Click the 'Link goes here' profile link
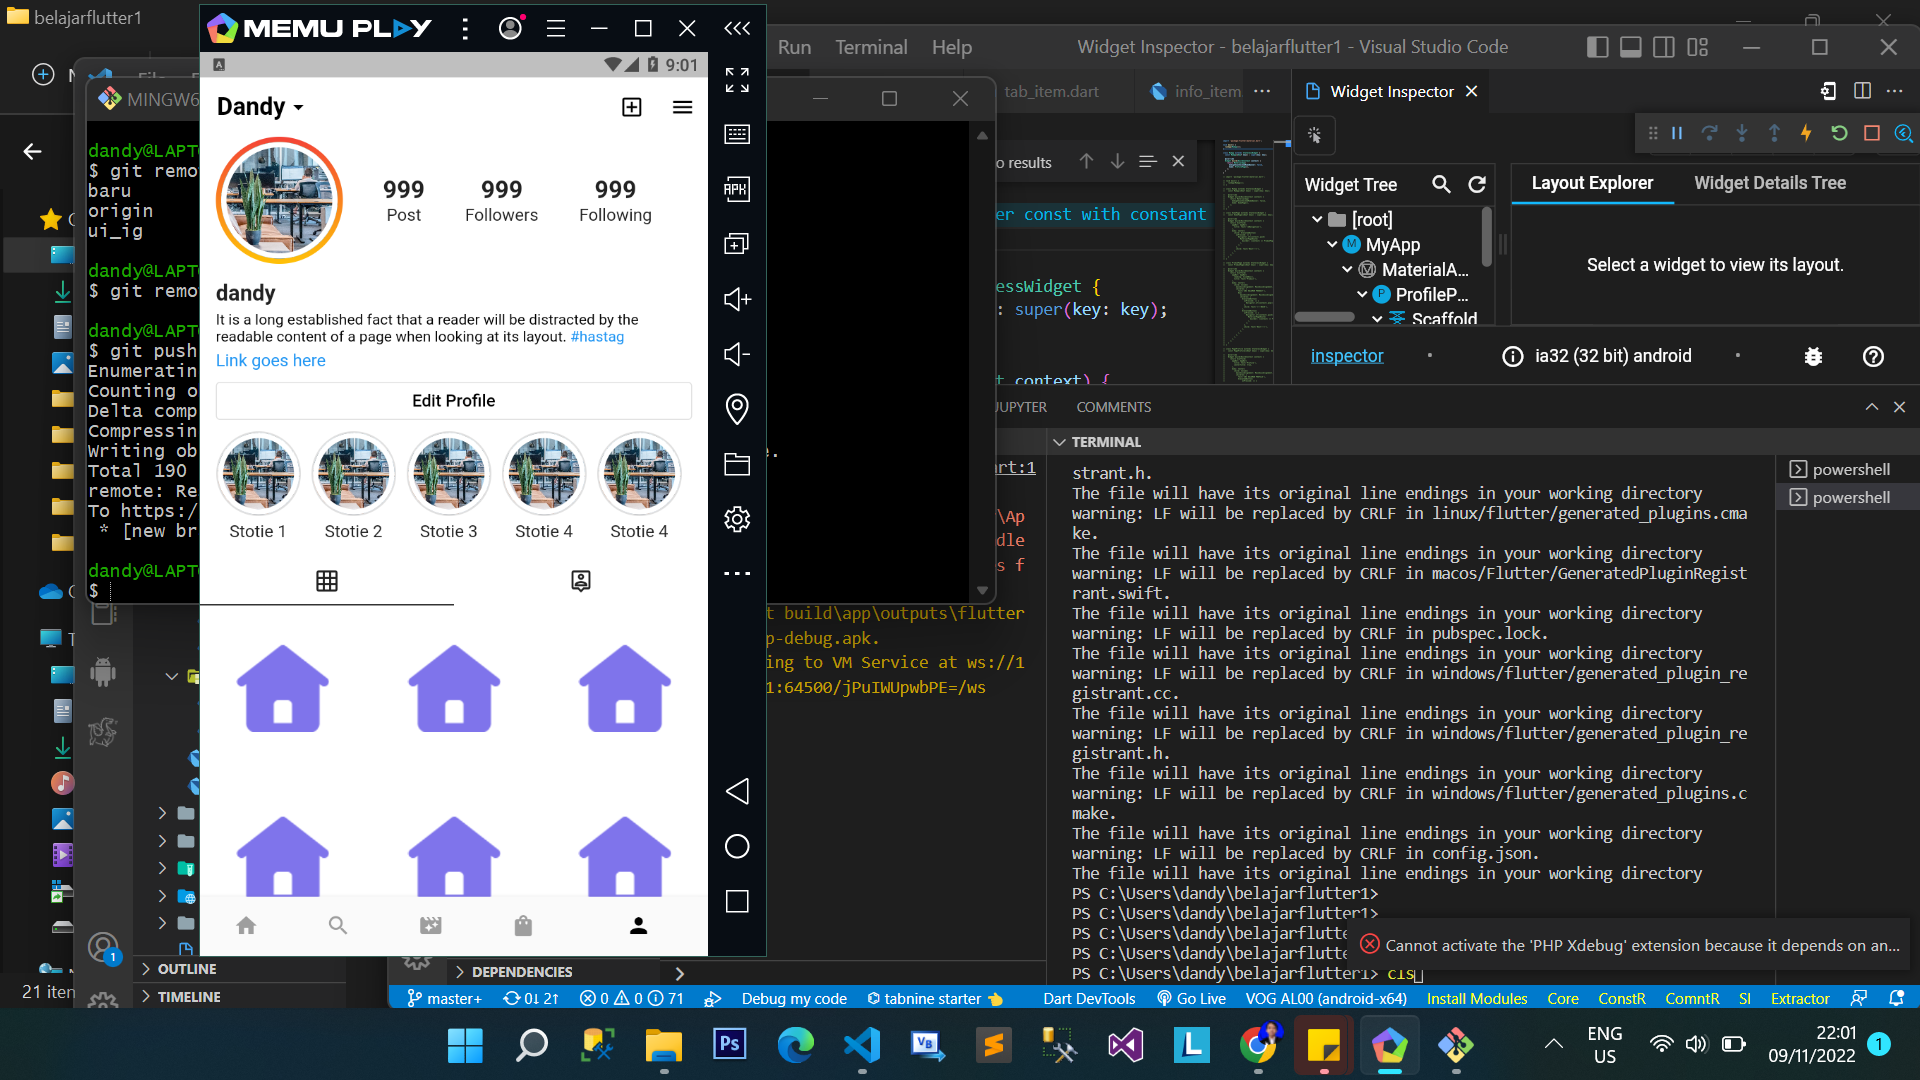 pos(270,360)
